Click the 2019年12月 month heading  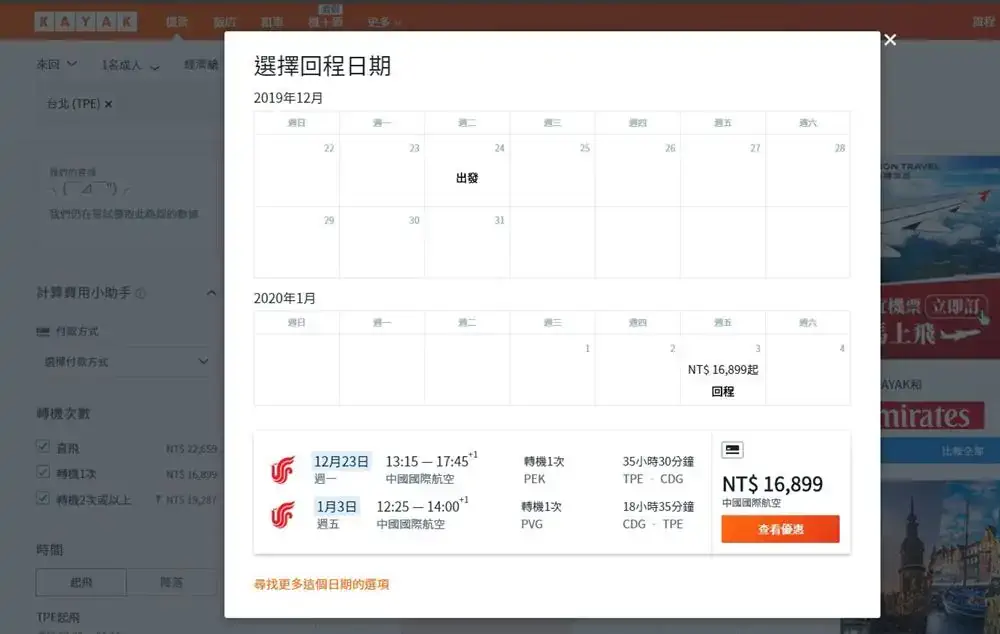coord(288,98)
